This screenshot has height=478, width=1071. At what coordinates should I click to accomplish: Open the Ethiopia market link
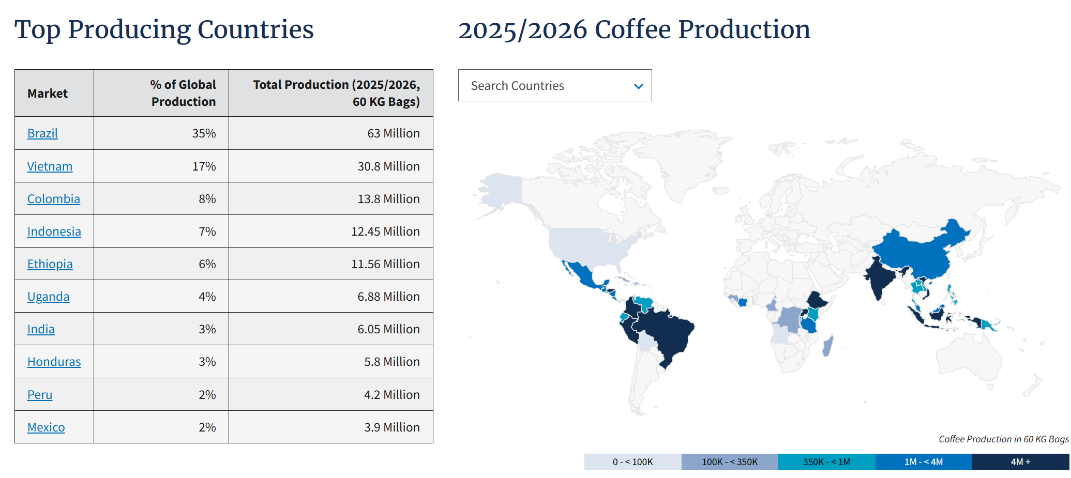tap(50, 264)
